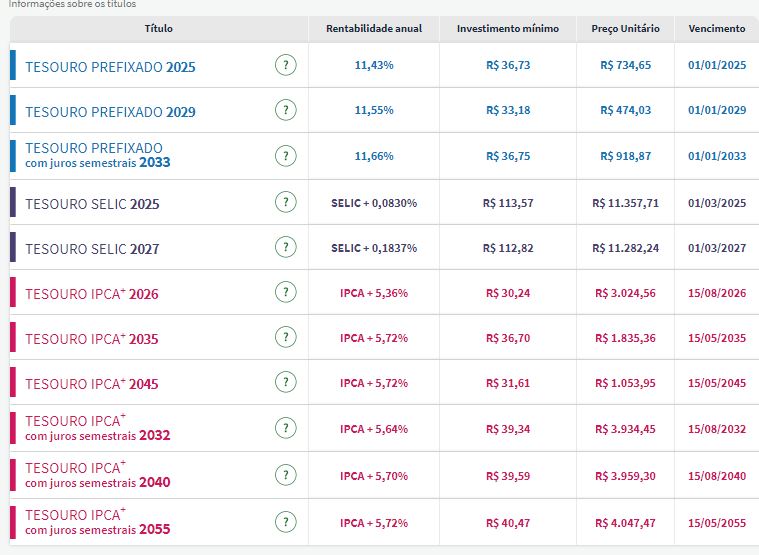Open help icon beside Tesouro Prefixado 2029
The image size is (759, 555).
click(286, 111)
